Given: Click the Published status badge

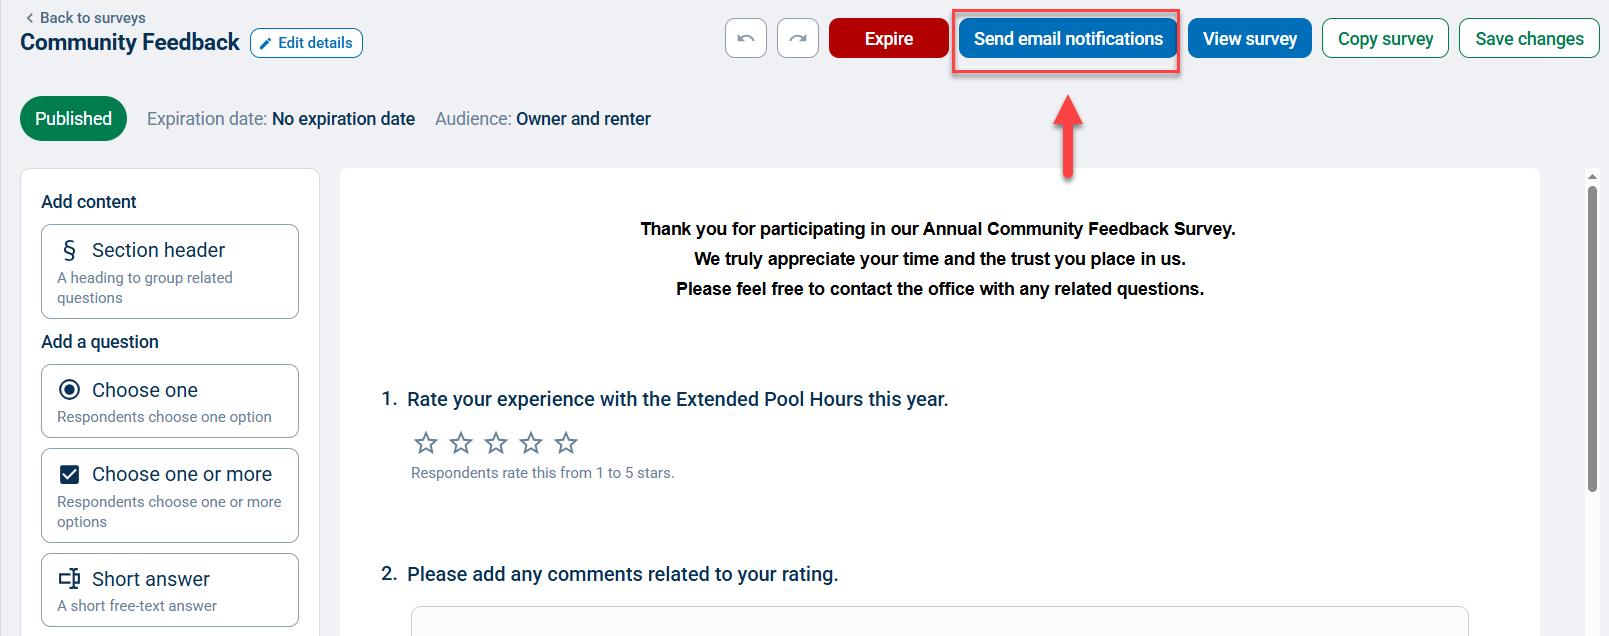Looking at the screenshot, I should pyautogui.click(x=73, y=119).
